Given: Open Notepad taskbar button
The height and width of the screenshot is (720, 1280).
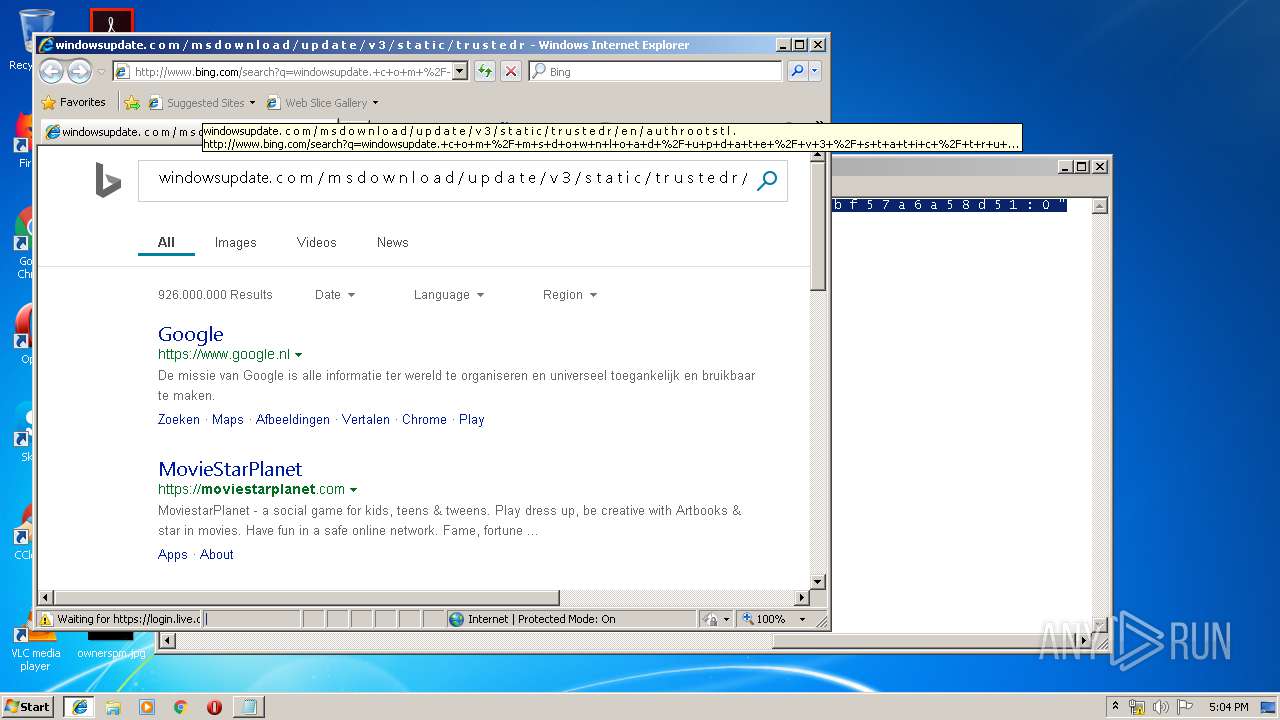Looking at the screenshot, I should point(249,707).
